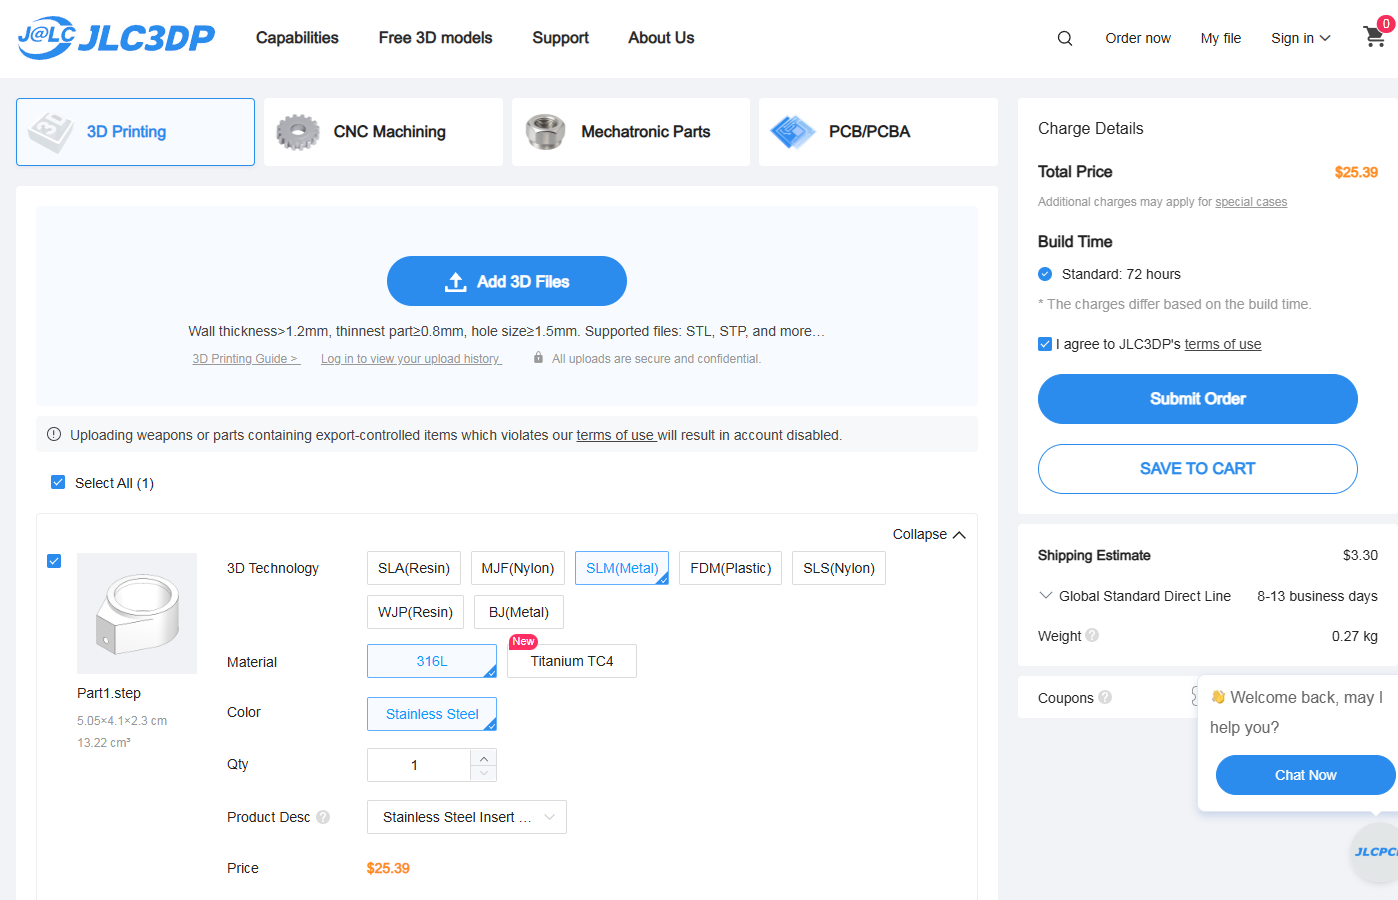This screenshot has width=1398, height=900.
Task: Click the SAVE TO CART button
Action: point(1198,469)
